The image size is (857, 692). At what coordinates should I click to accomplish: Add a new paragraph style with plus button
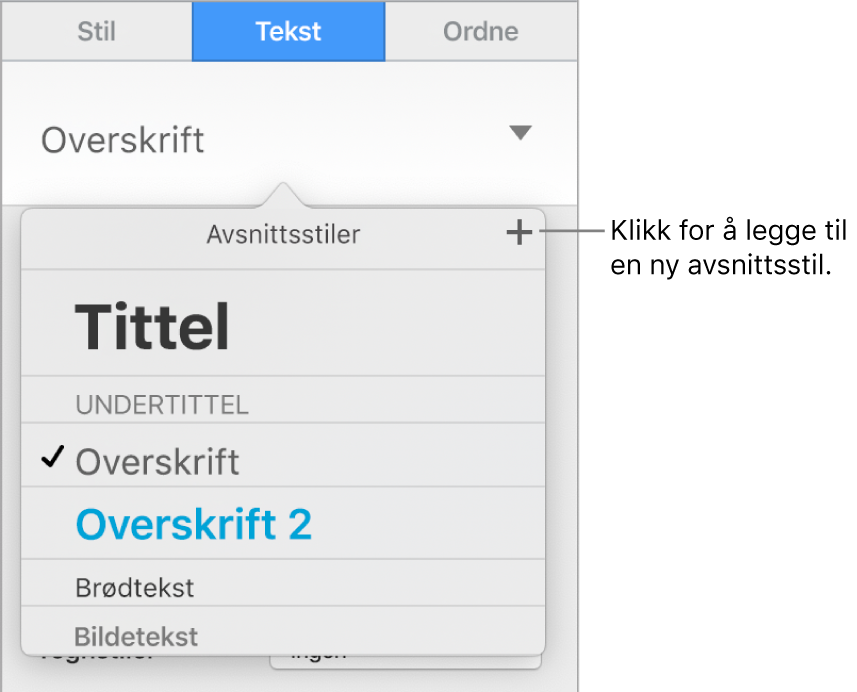click(x=518, y=234)
